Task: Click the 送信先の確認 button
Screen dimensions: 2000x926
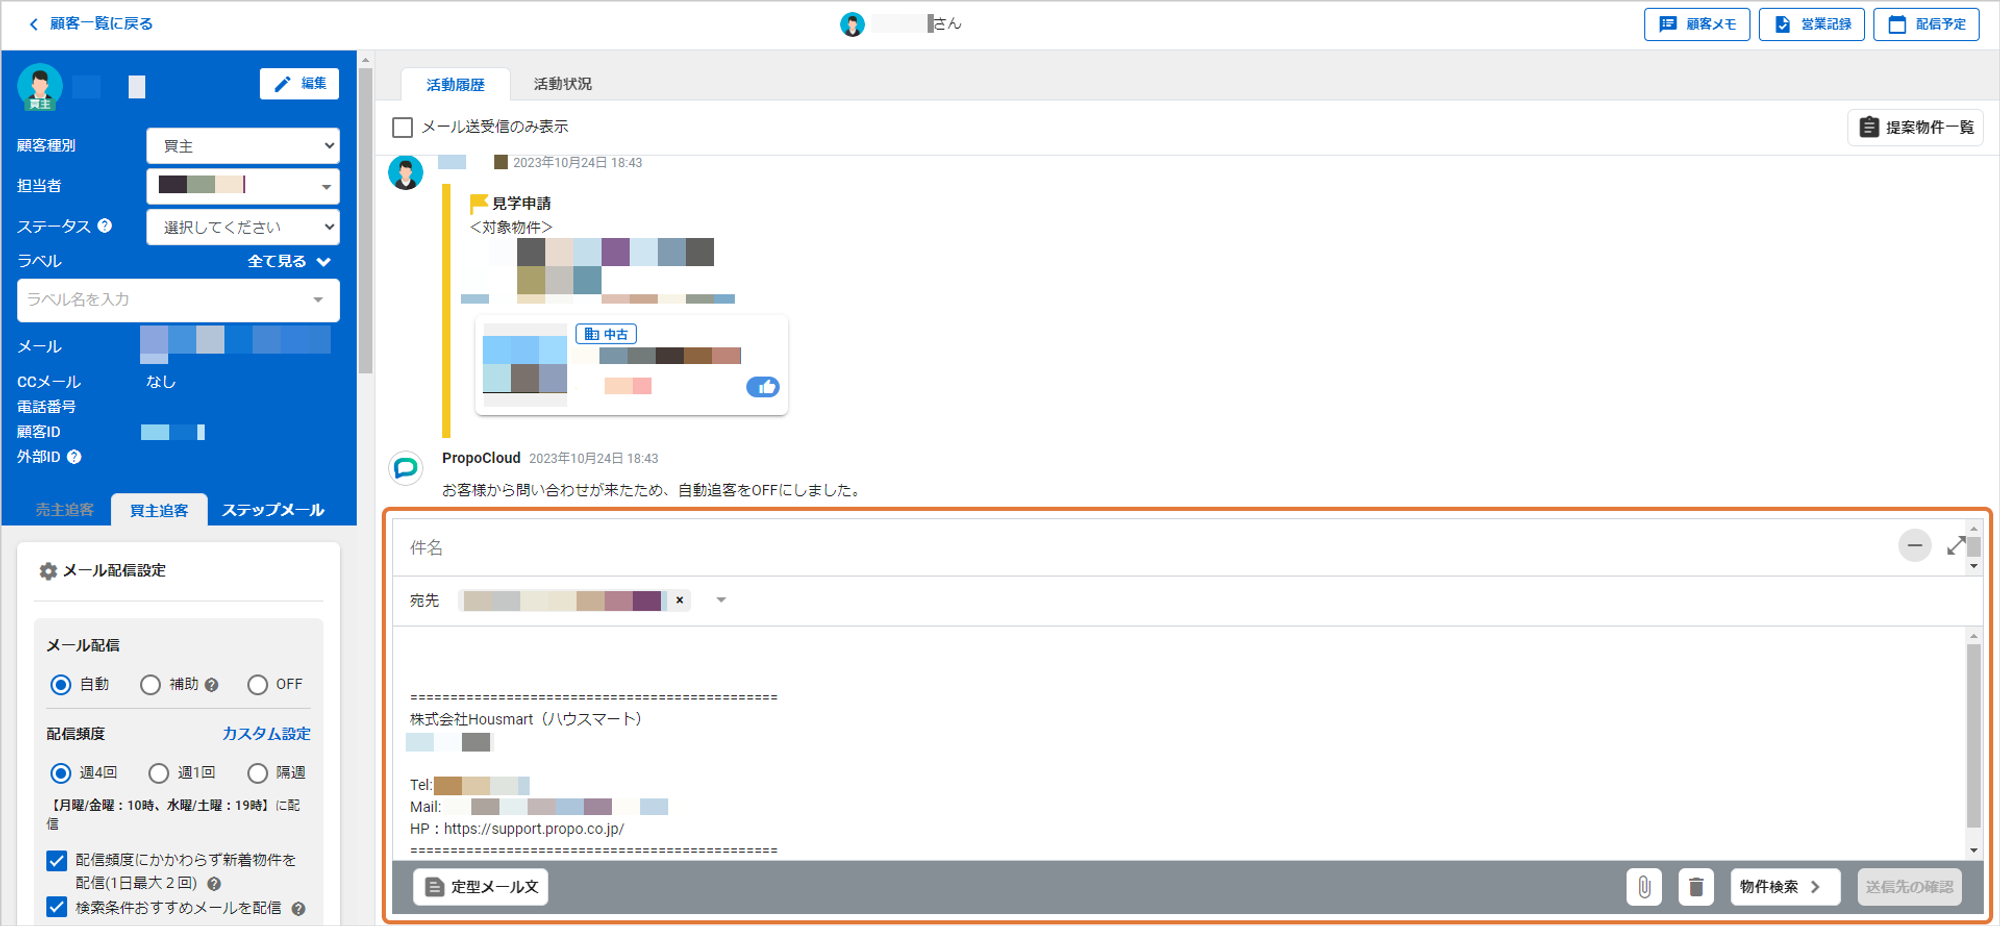Action: pos(1909,887)
